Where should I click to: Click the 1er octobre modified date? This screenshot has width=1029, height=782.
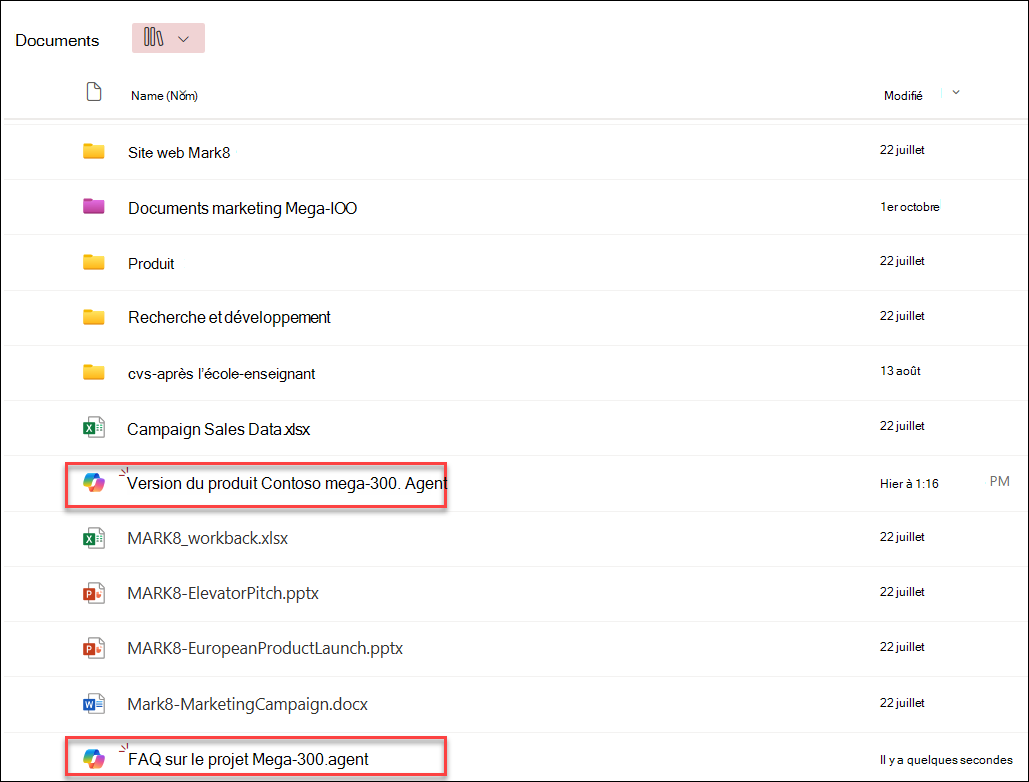point(910,207)
